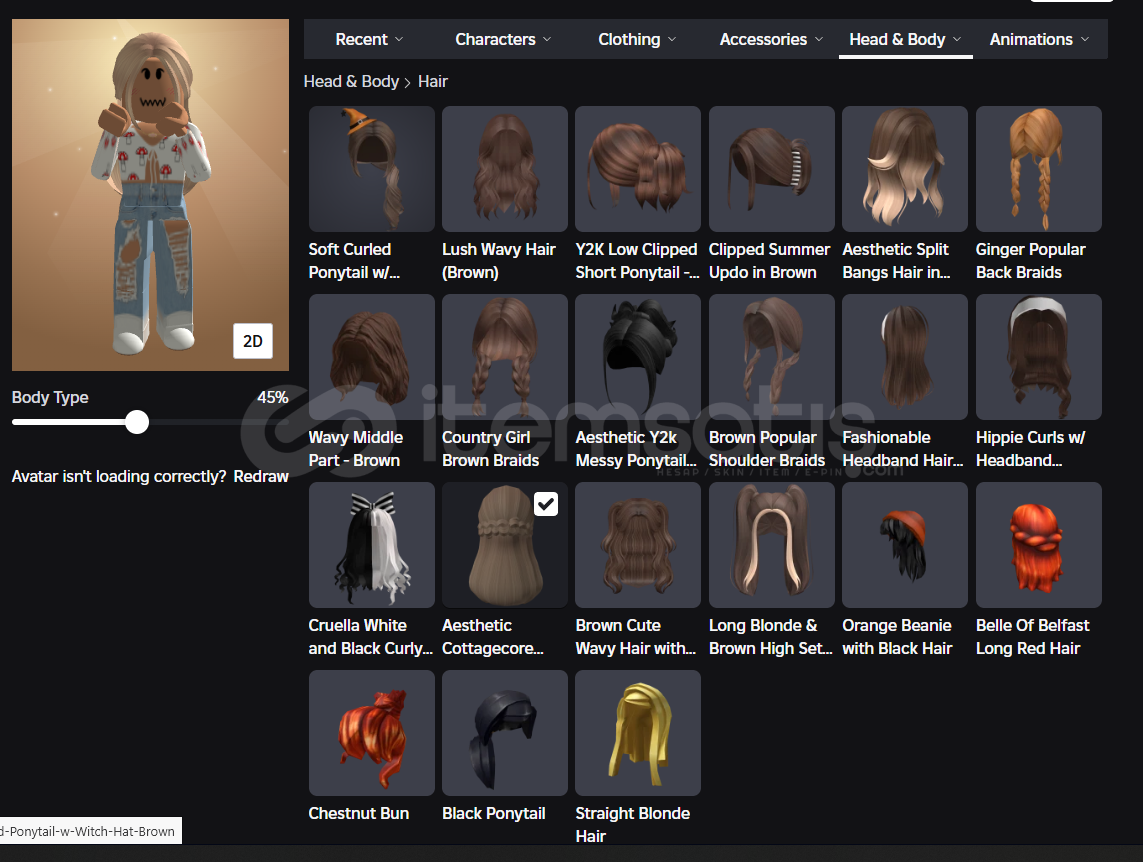Choose Long Blonde & Brown High Set hair
The height and width of the screenshot is (862, 1143).
click(771, 545)
